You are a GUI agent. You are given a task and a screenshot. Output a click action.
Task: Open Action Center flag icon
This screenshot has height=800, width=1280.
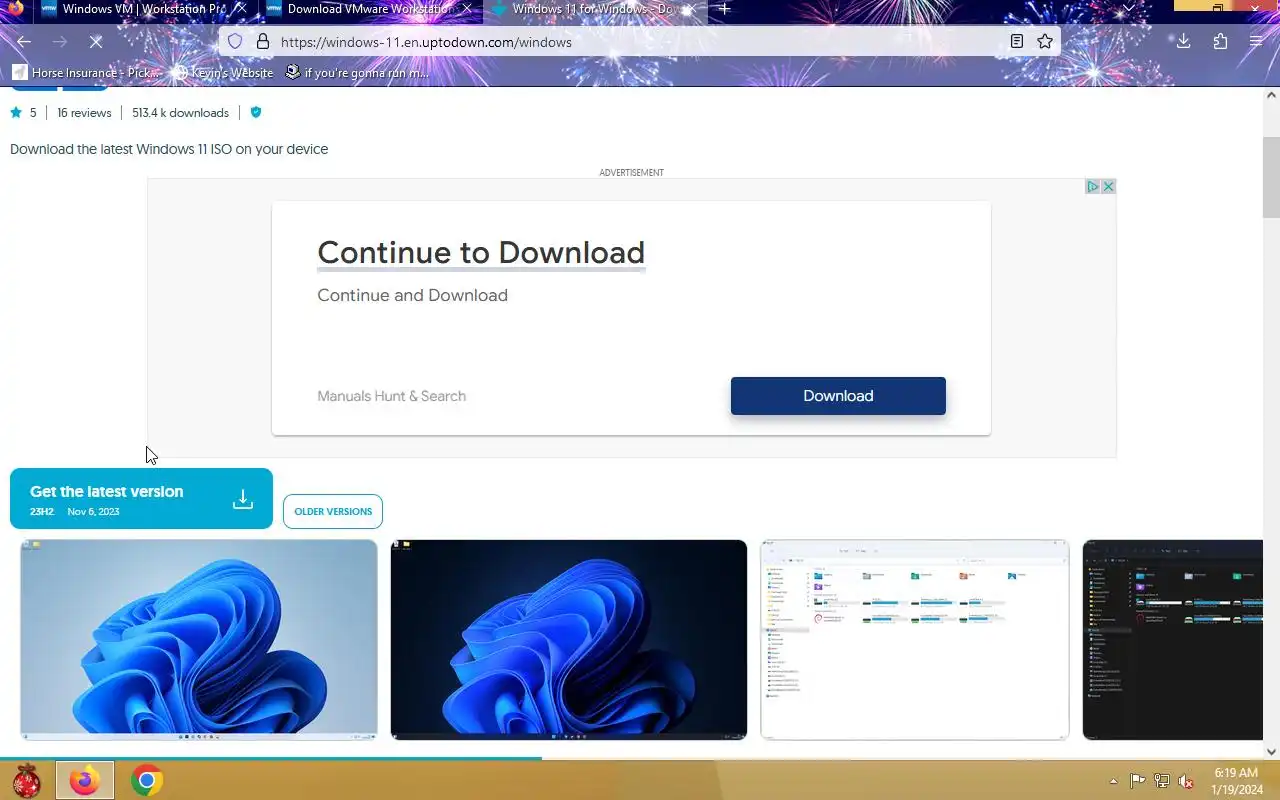tap(1138, 781)
